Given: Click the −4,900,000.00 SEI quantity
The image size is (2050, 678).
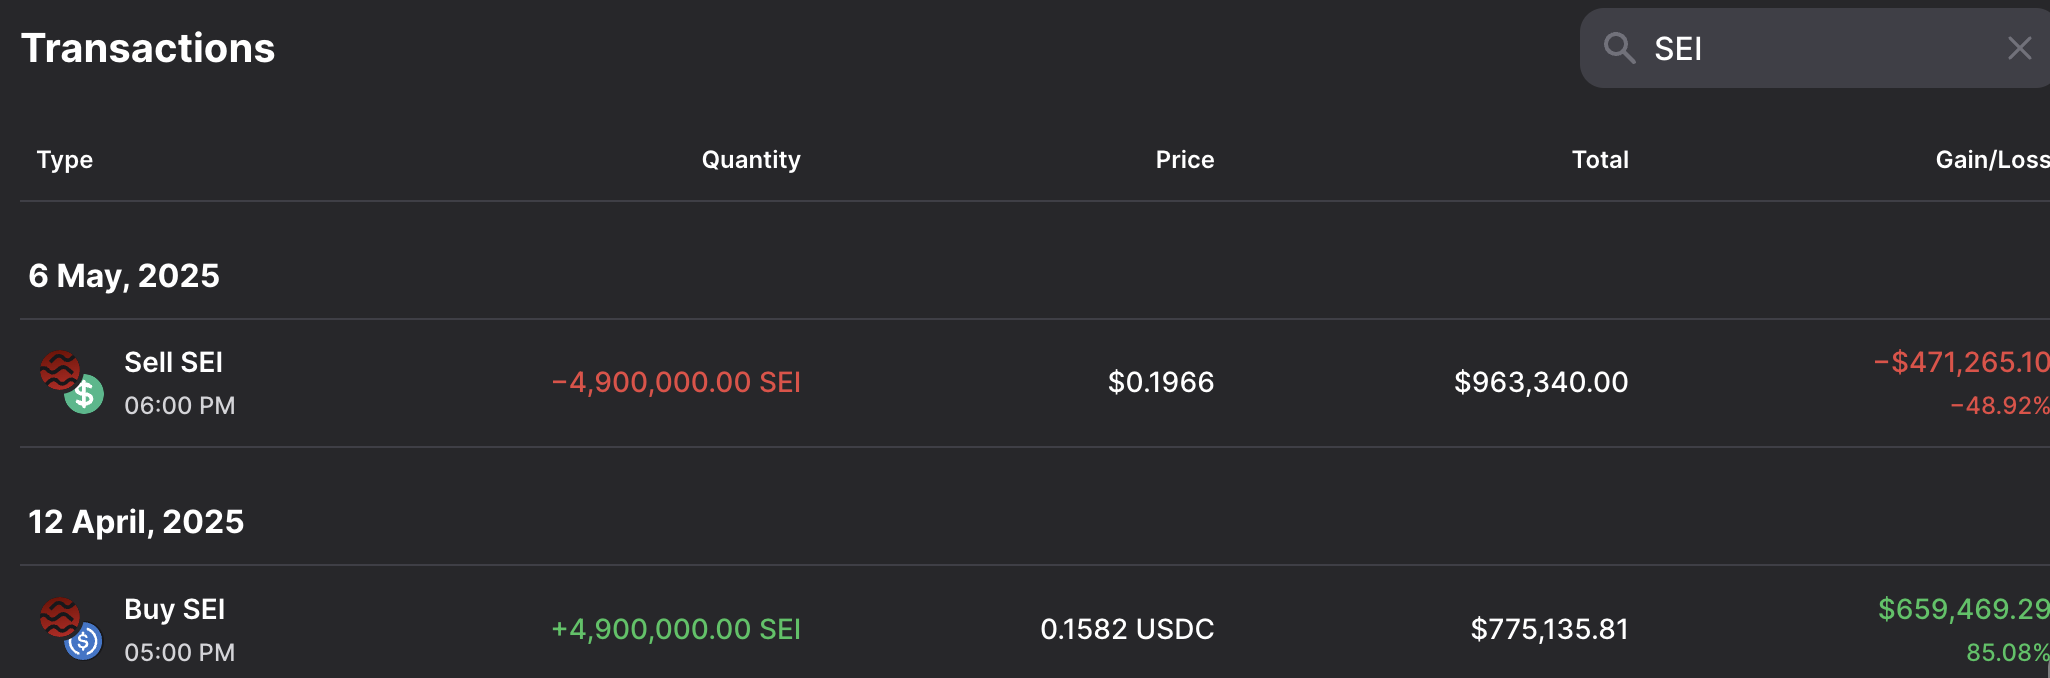Looking at the screenshot, I should tap(676, 382).
